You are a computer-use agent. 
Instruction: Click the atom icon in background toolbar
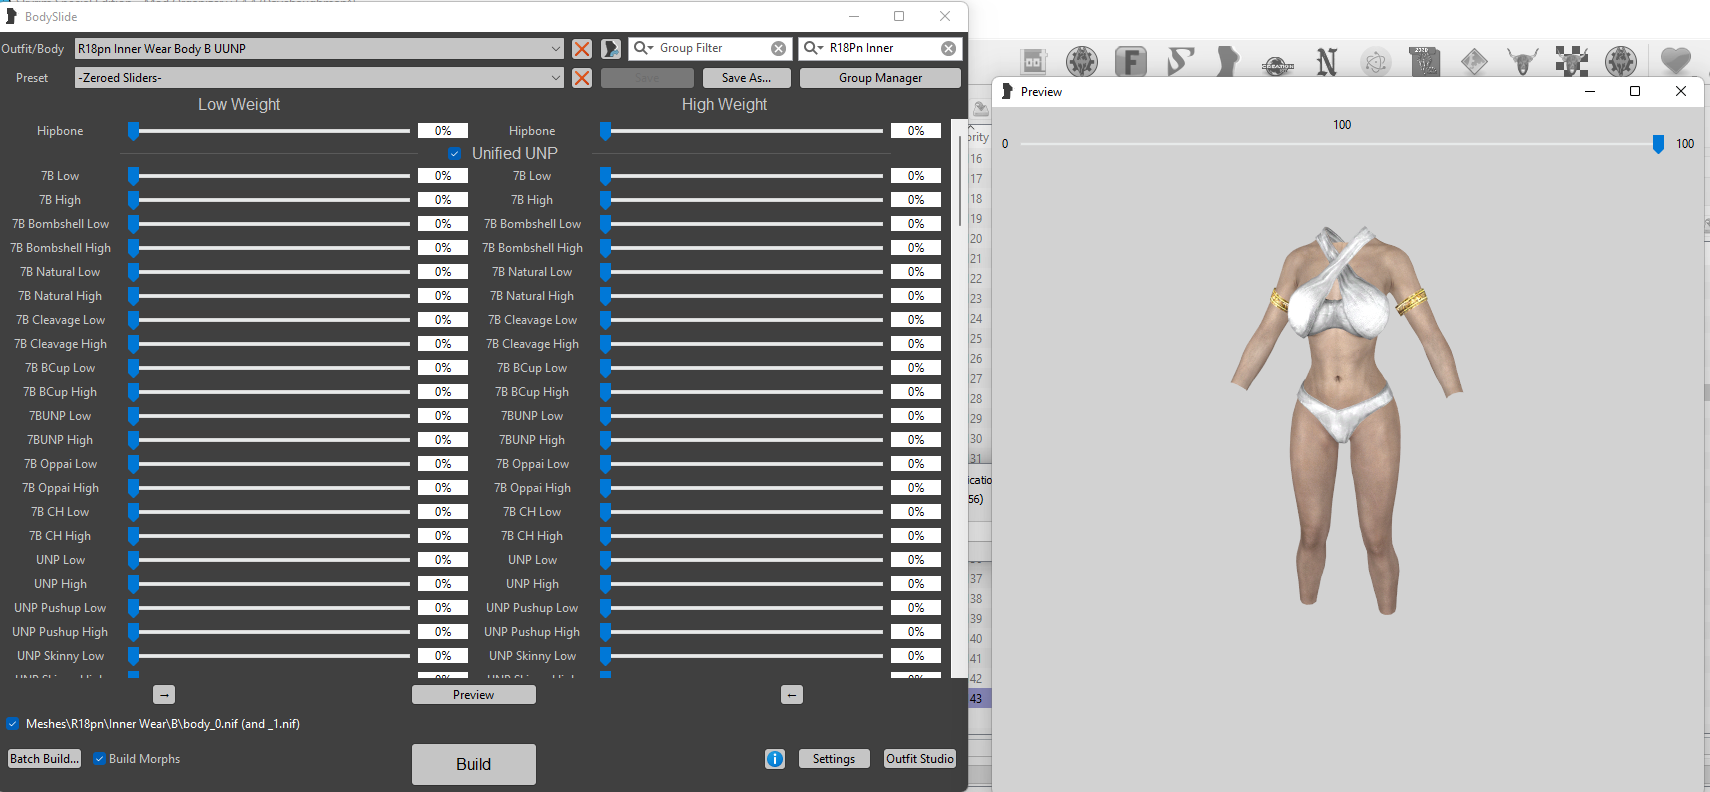[x=1376, y=62]
